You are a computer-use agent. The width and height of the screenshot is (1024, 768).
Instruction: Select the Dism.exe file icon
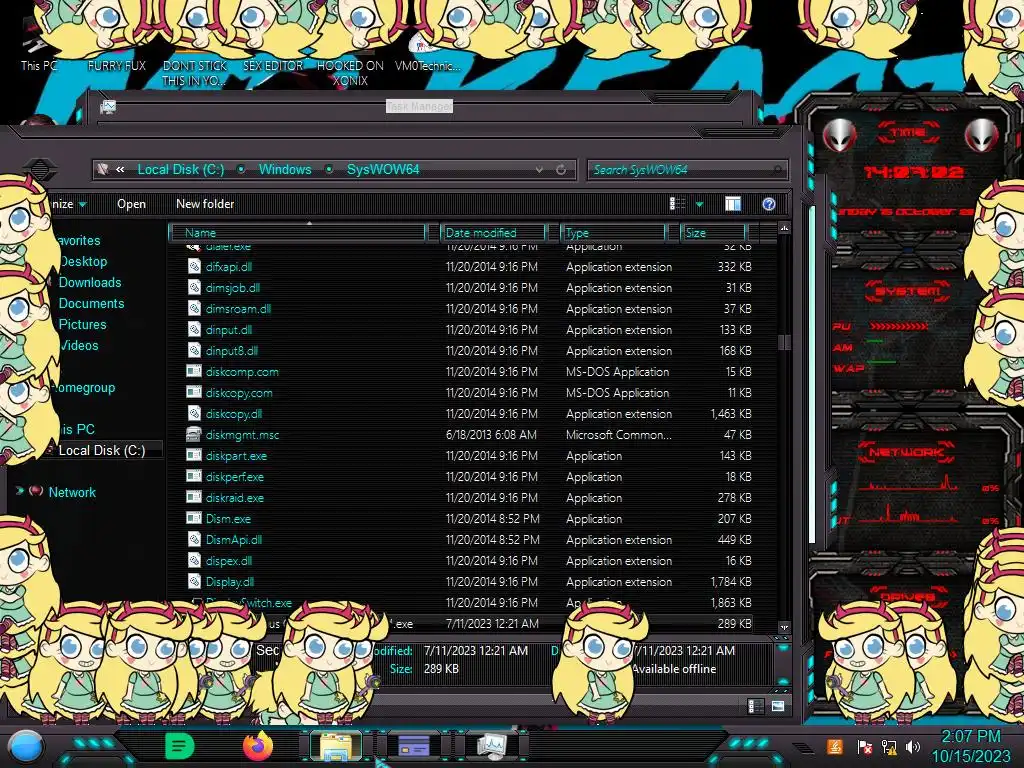pos(194,519)
